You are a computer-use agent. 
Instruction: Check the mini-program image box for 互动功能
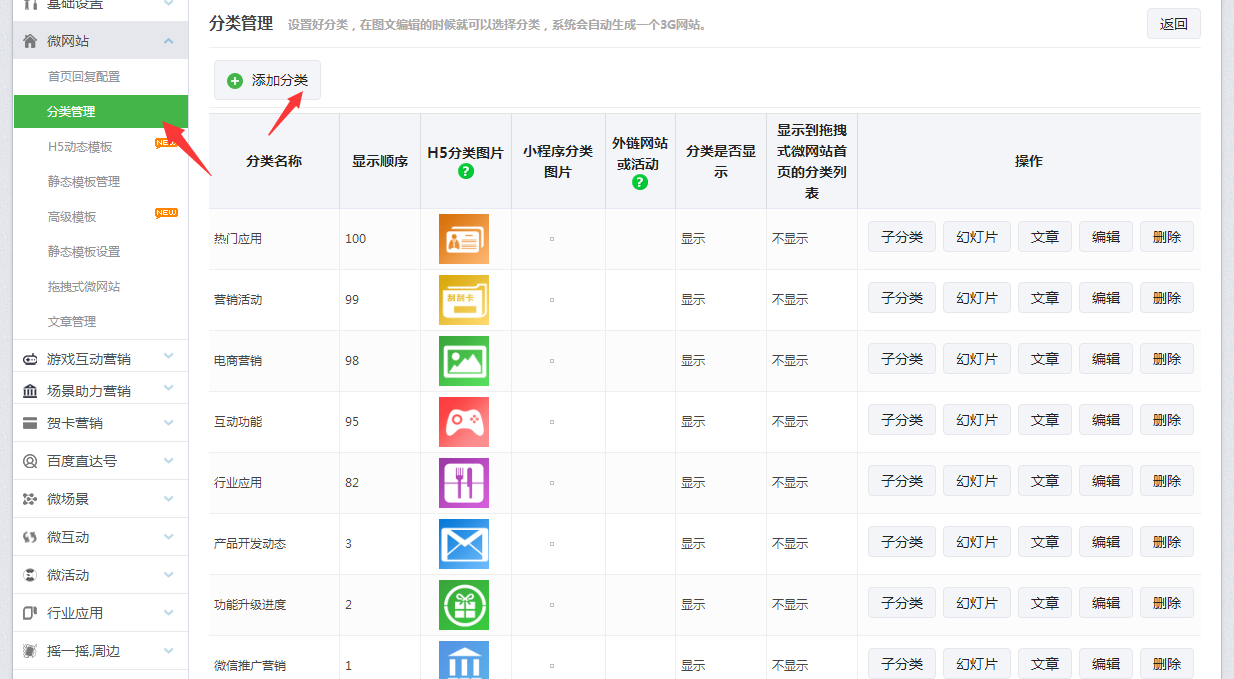point(551,420)
